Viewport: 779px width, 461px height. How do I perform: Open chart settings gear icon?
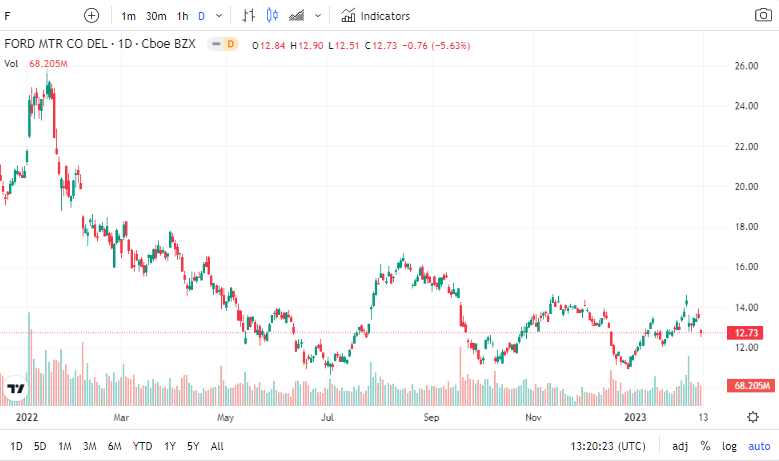[x=753, y=417]
